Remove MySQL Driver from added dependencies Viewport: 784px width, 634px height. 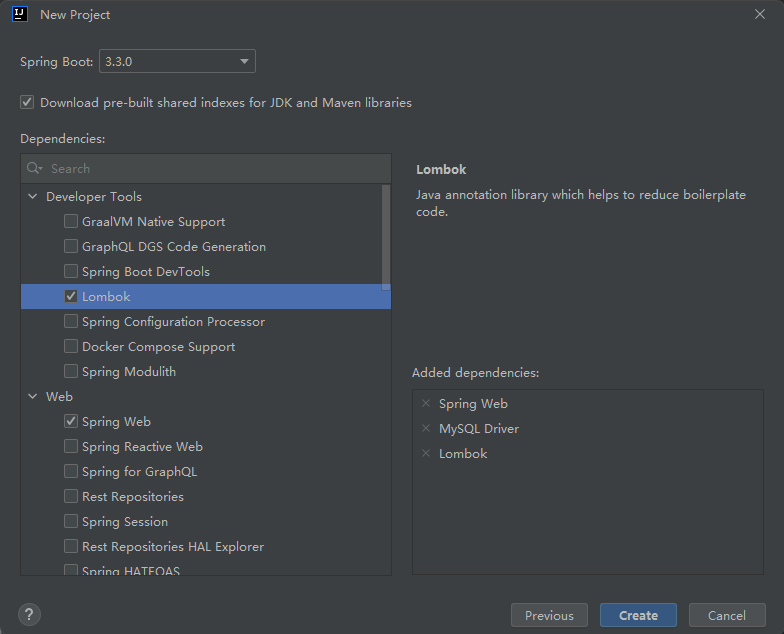click(x=426, y=428)
